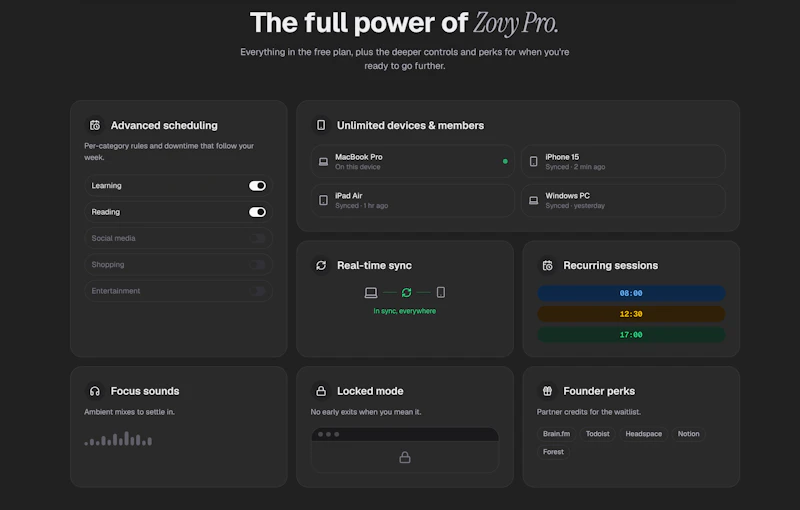Select the 17:00 recurring session bar
800x510 pixels.
631,335
